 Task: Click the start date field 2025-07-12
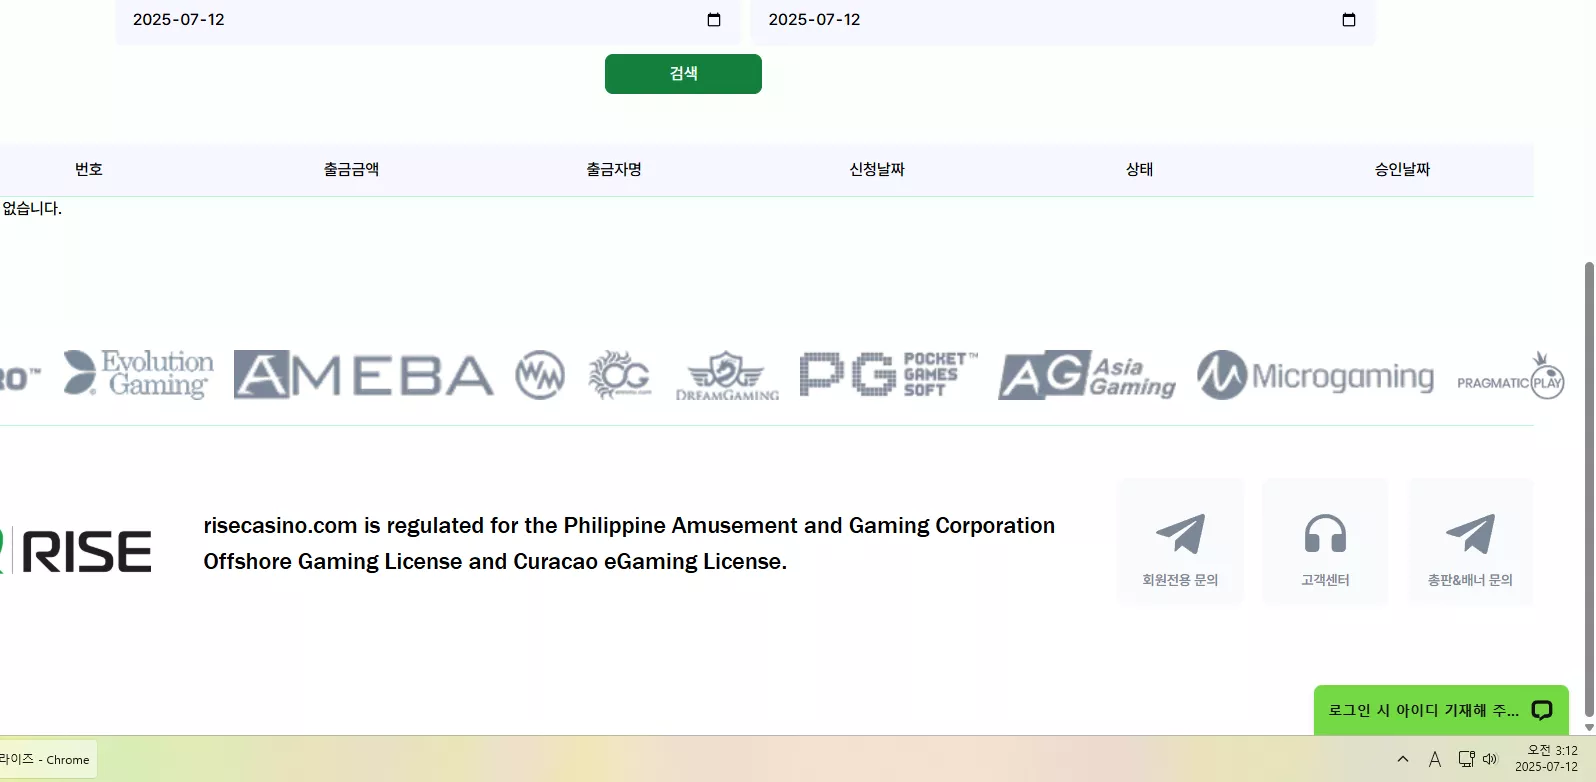coord(428,20)
